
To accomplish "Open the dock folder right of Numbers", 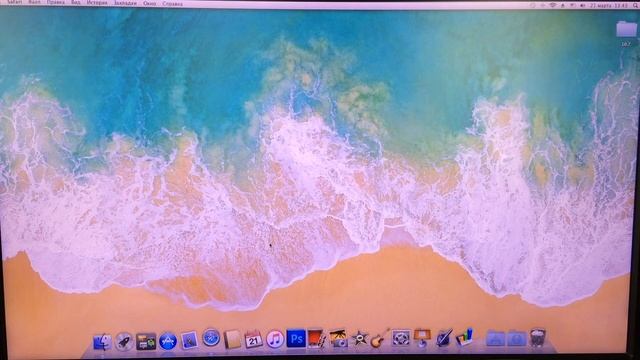I will pyautogui.click(x=495, y=338).
